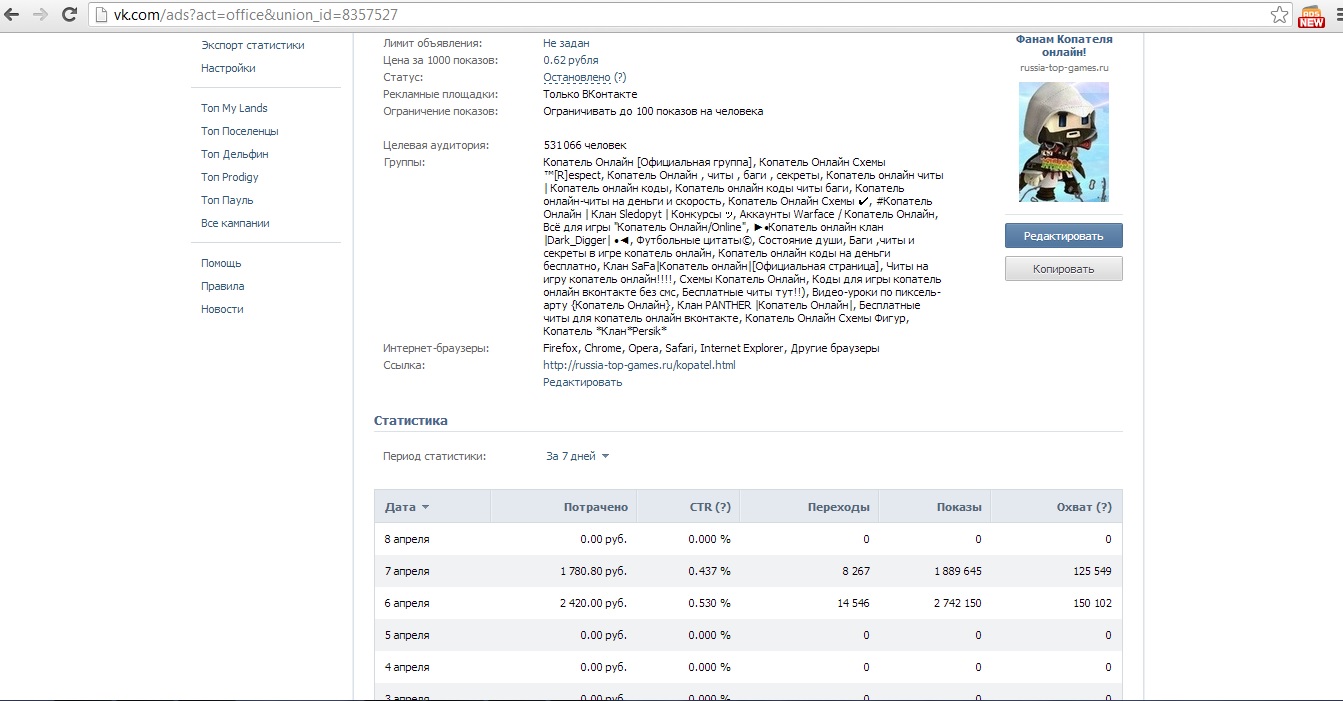Go forward with the browser forward arrow
Screen dimensions: 1343x701
(x=41, y=15)
